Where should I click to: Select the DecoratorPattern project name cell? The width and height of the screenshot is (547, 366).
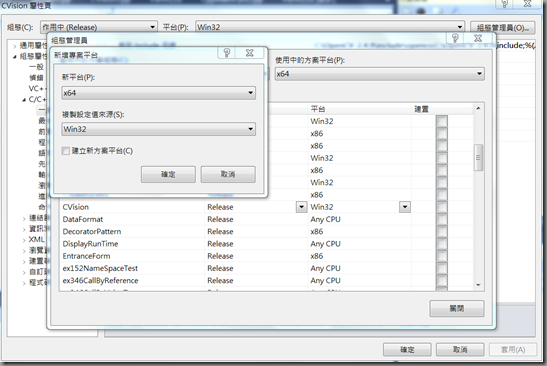[132, 232]
